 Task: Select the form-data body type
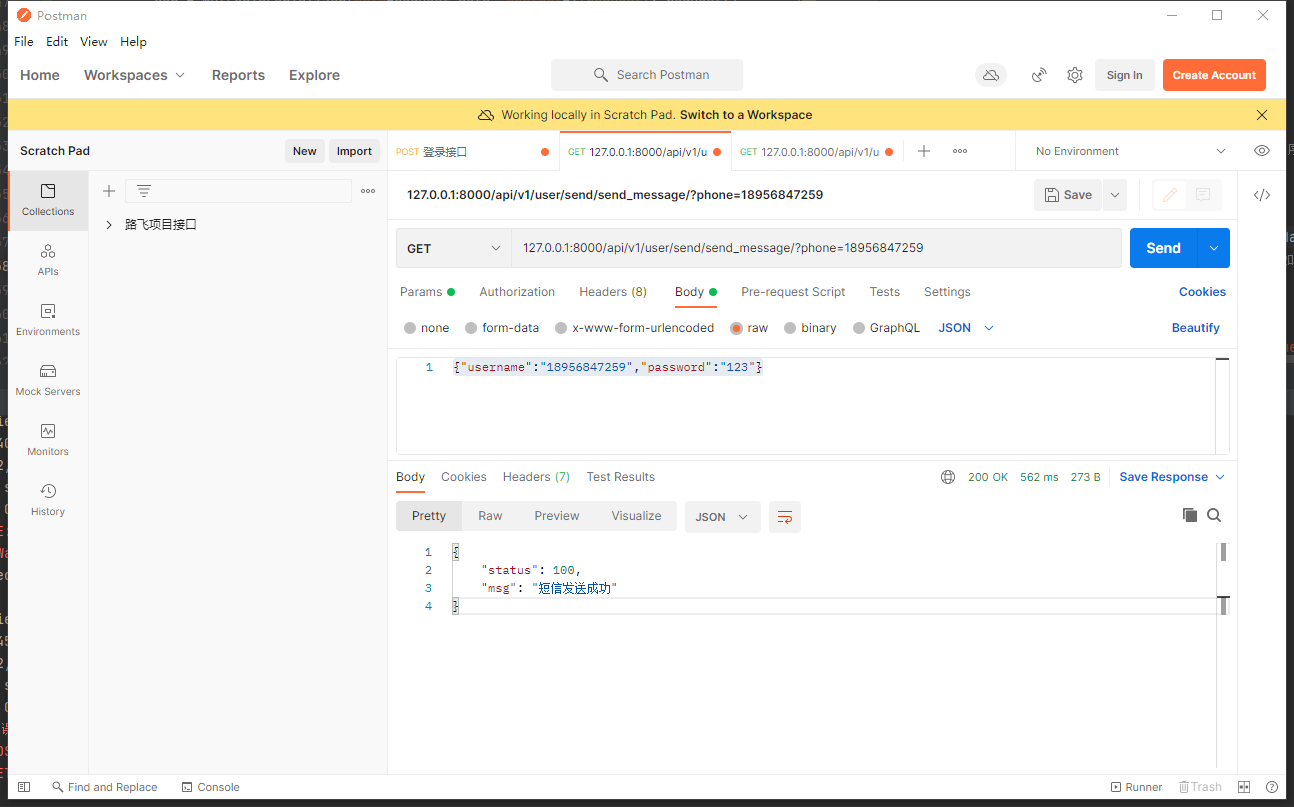coord(471,328)
